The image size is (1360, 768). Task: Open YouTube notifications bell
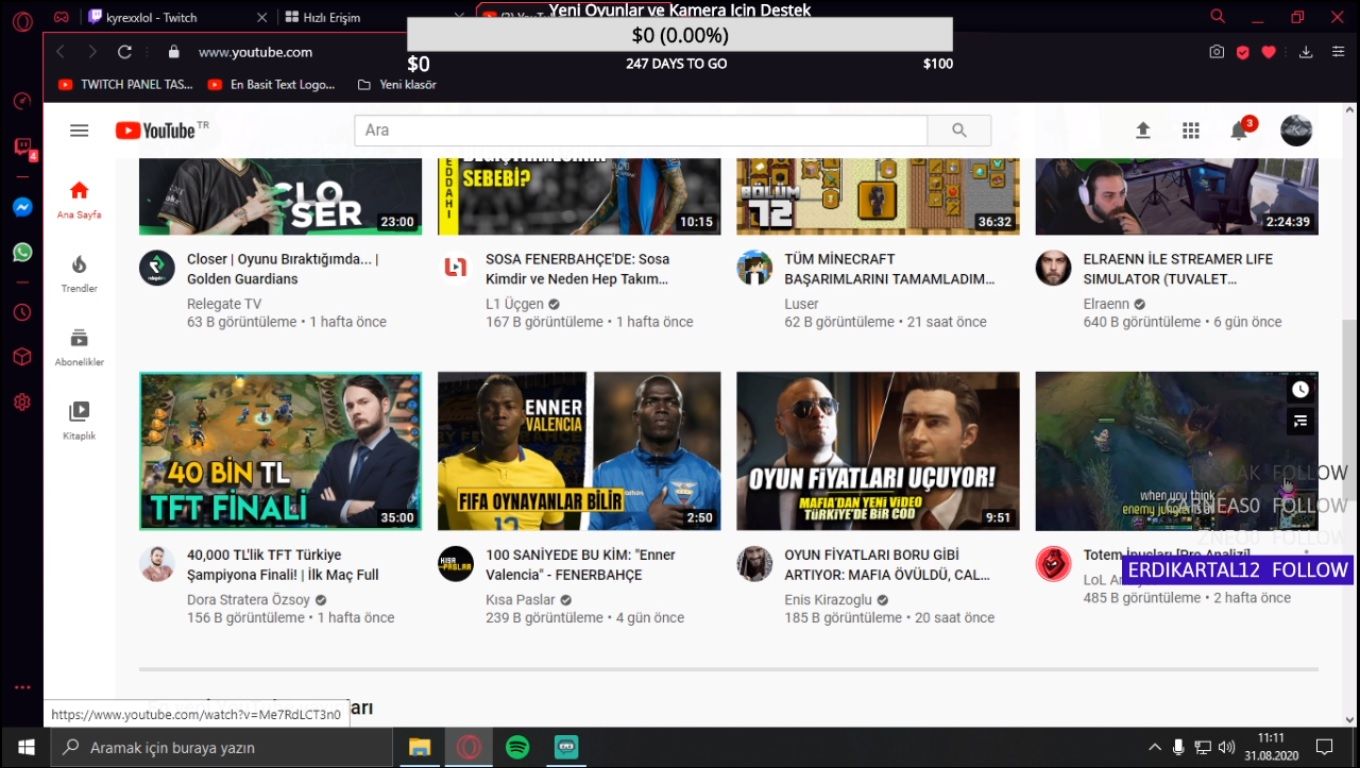click(1239, 130)
